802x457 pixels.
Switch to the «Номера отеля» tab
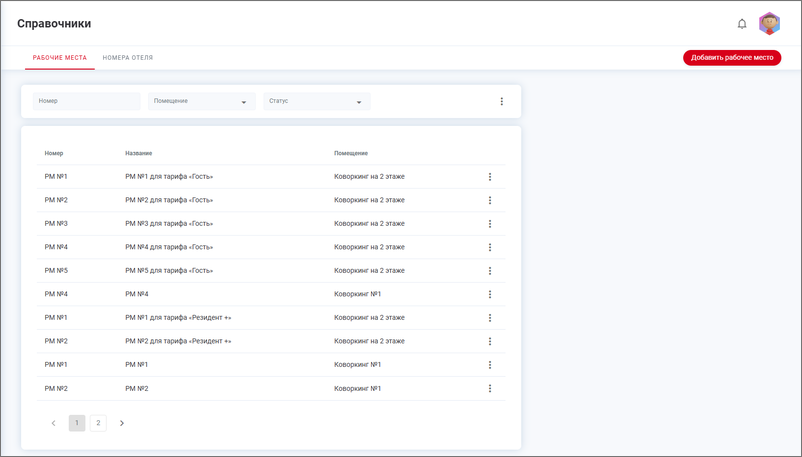[128, 58]
